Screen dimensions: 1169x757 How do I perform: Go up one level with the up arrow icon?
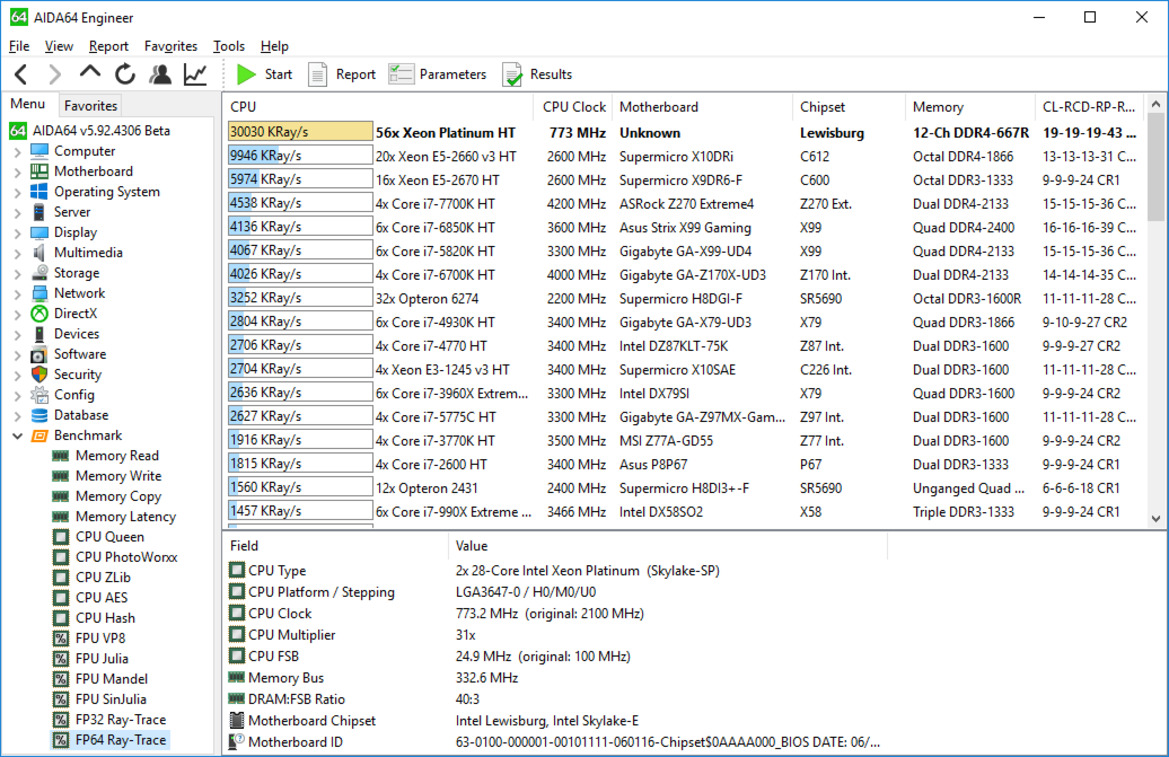[89, 73]
